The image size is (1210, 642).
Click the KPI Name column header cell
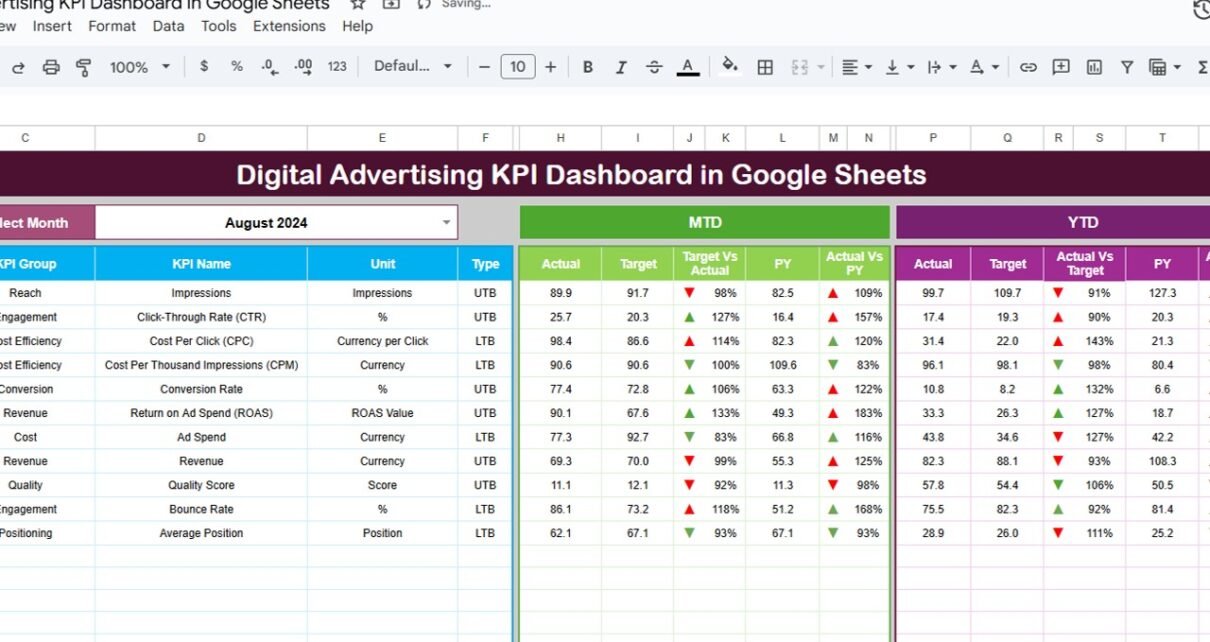pyautogui.click(x=201, y=264)
